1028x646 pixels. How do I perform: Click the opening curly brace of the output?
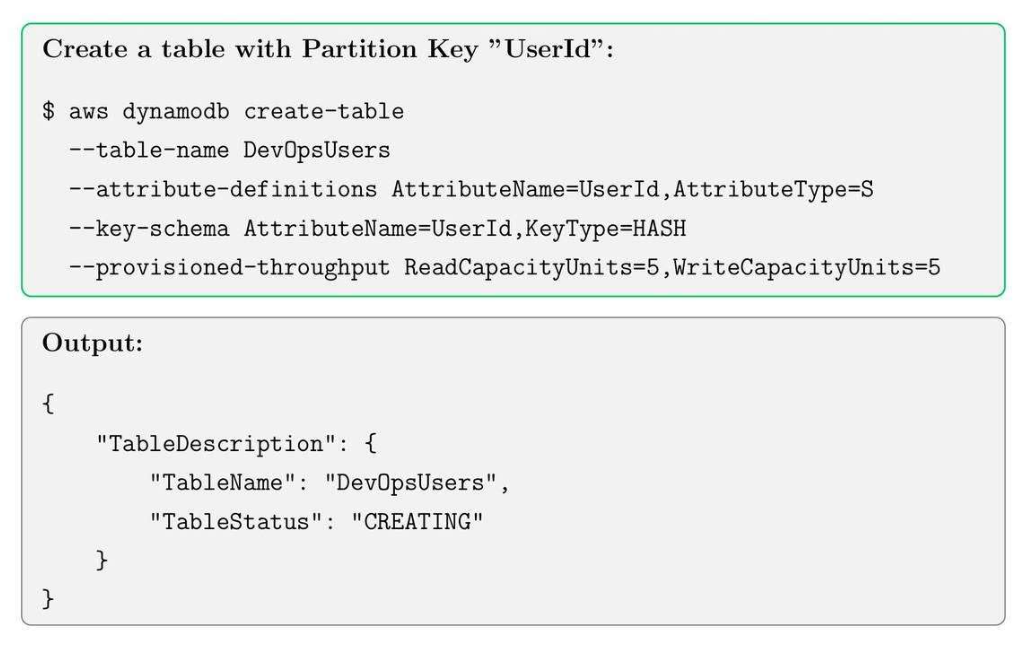48,403
